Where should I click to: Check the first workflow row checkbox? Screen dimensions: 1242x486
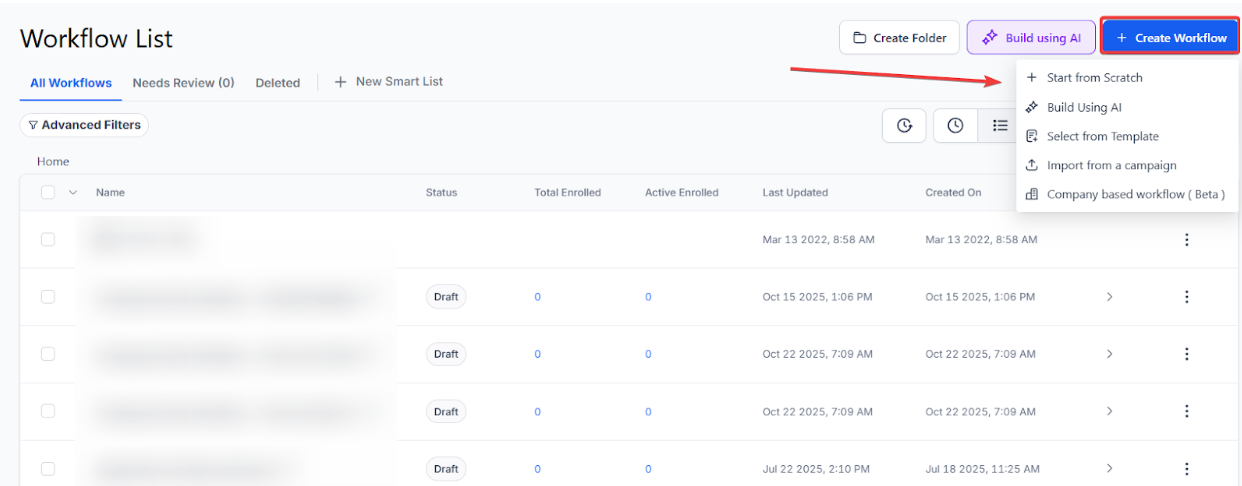click(48, 240)
